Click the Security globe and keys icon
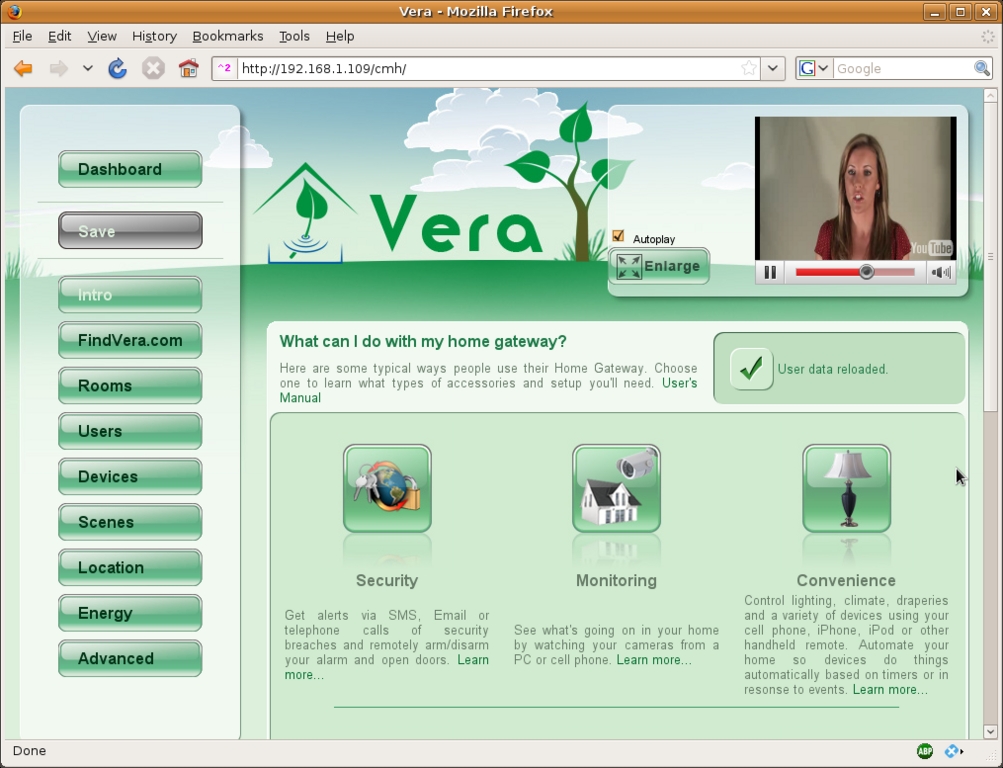The image size is (1003, 768). point(387,489)
